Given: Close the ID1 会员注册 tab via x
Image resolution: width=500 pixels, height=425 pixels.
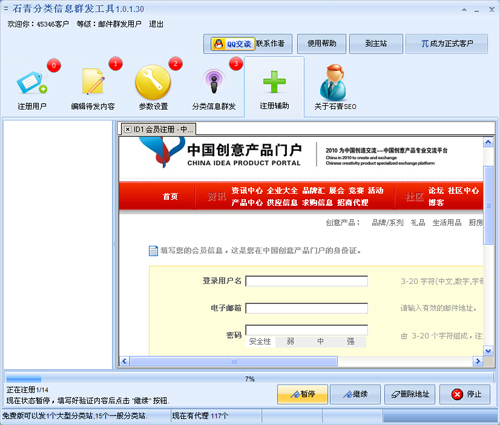Looking at the screenshot, I should click(x=128, y=129).
